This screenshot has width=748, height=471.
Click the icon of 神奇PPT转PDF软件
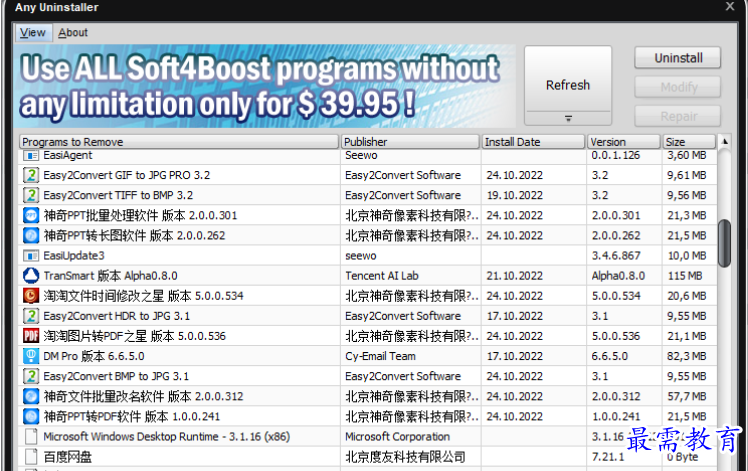[x=31, y=416]
